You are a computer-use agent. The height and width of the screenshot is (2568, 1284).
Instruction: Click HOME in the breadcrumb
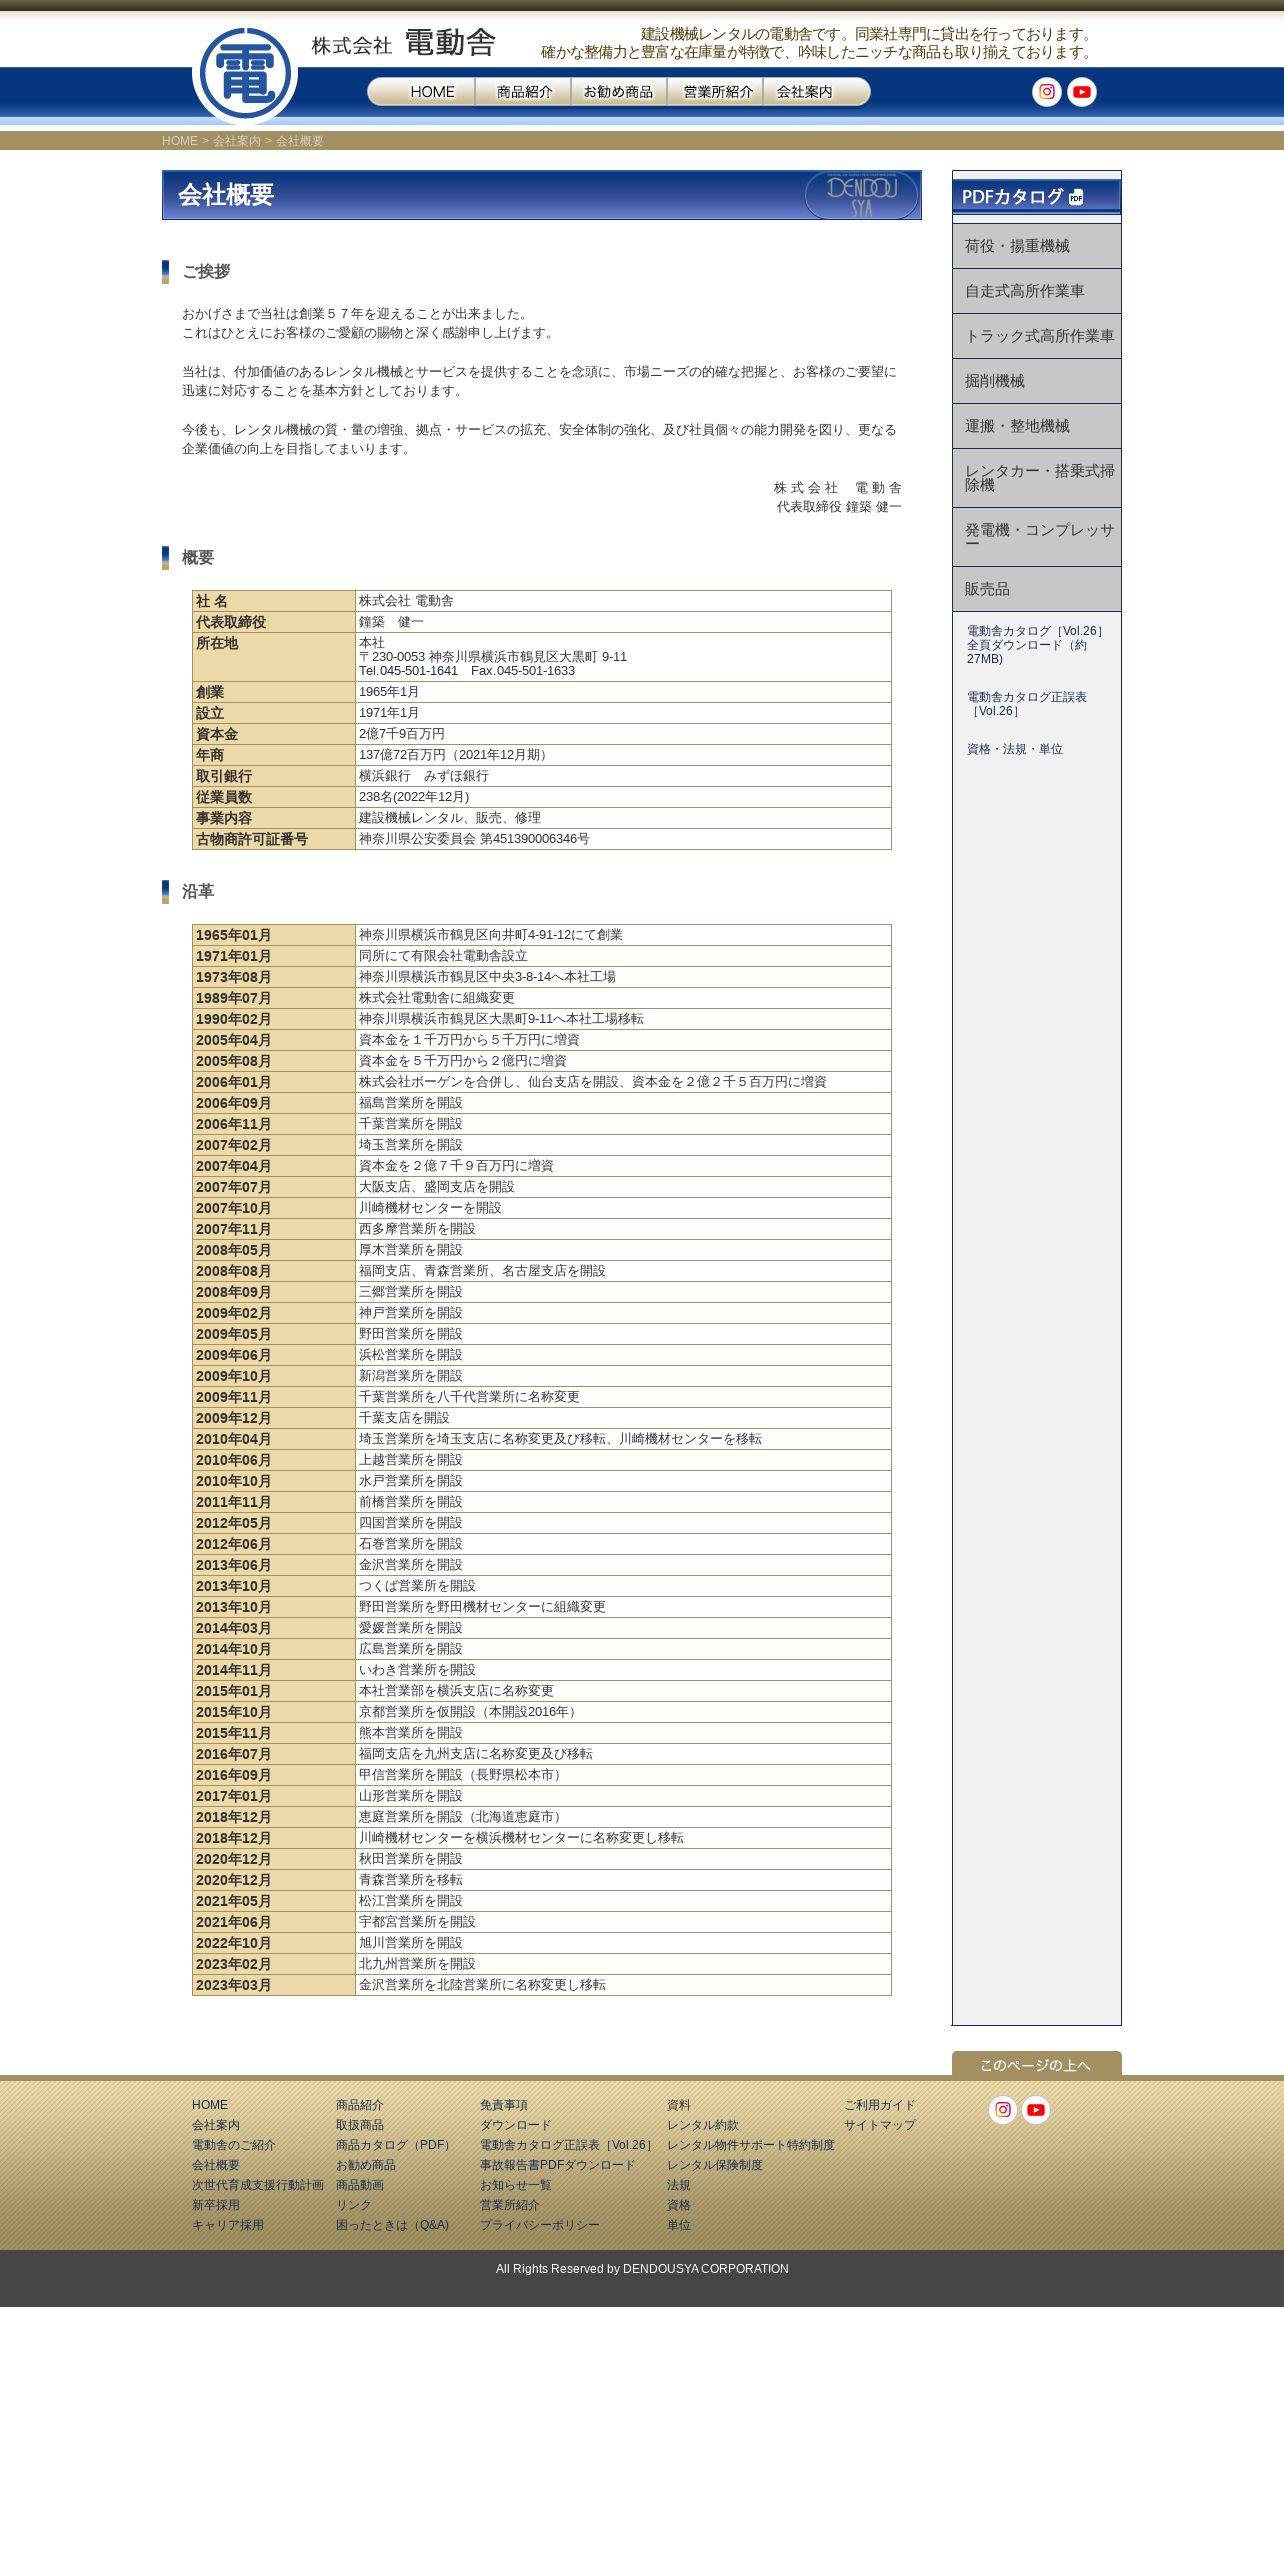tap(180, 141)
